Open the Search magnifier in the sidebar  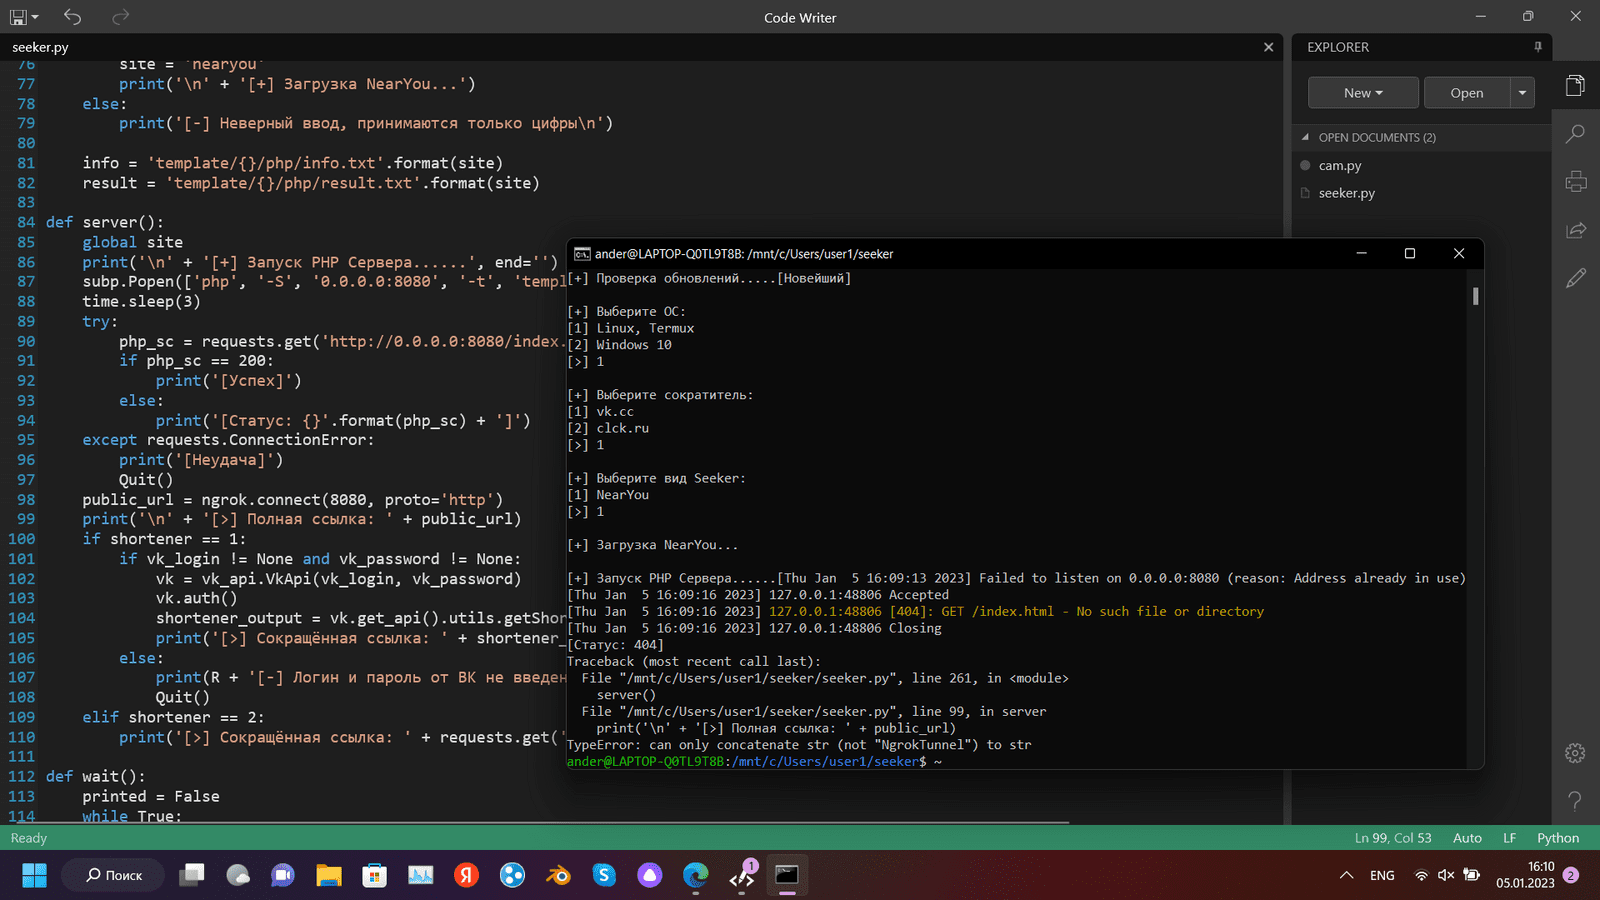pyautogui.click(x=1575, y=133)
